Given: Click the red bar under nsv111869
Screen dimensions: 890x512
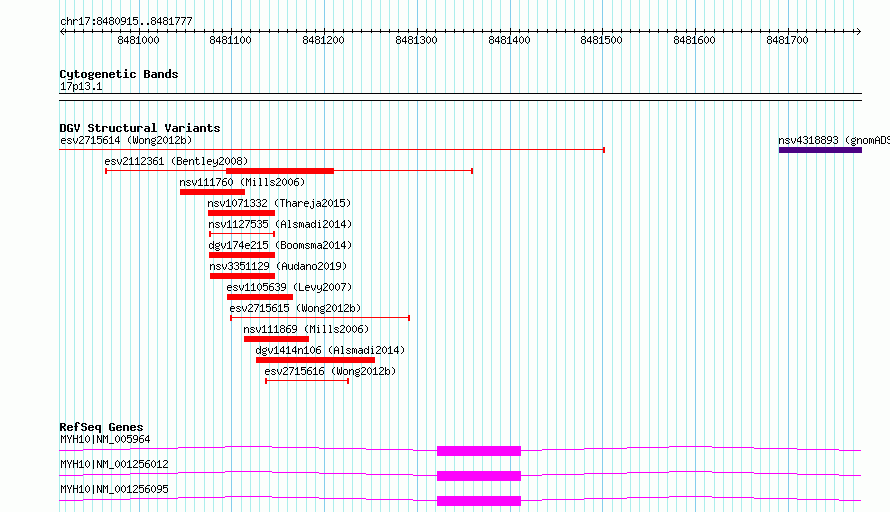Looking at the screenshot, I should click(276, 339).
